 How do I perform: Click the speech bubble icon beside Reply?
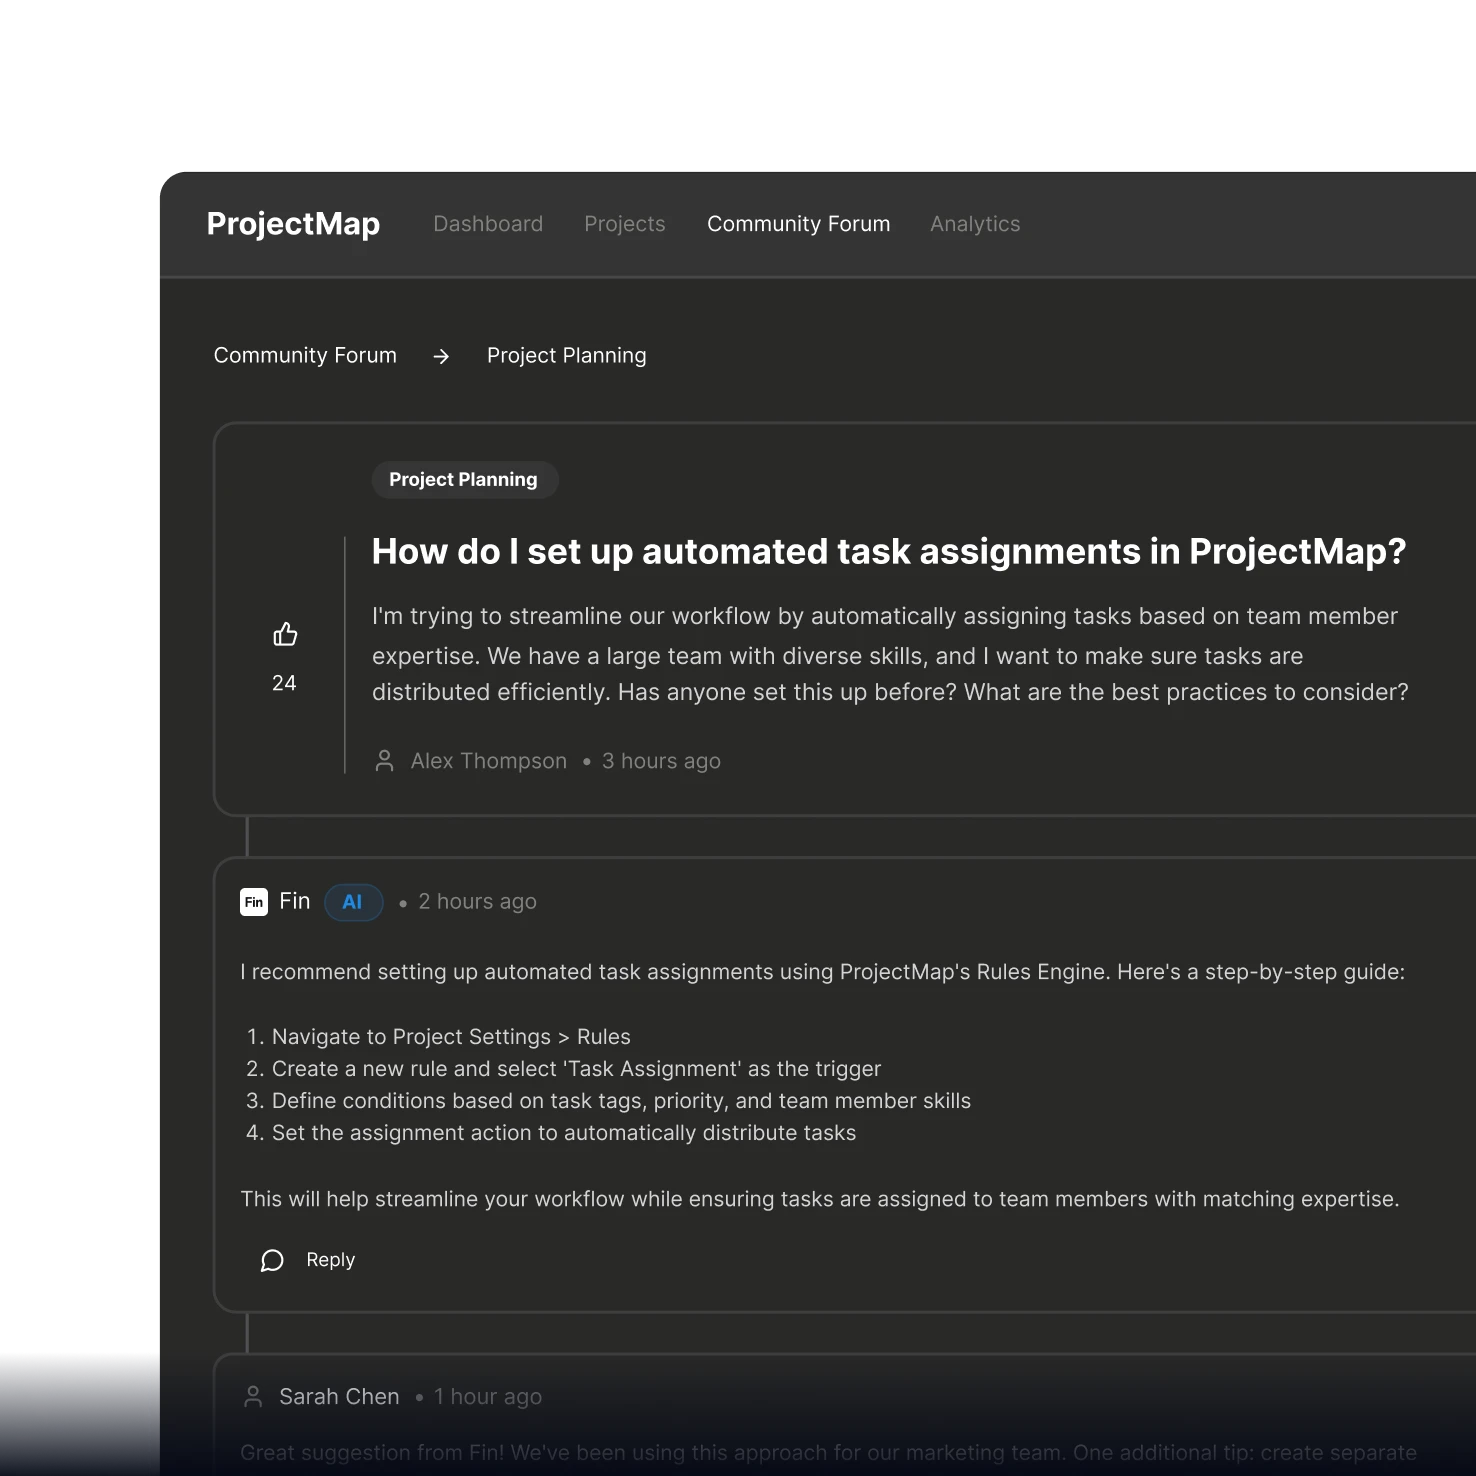coord(272,1260)
